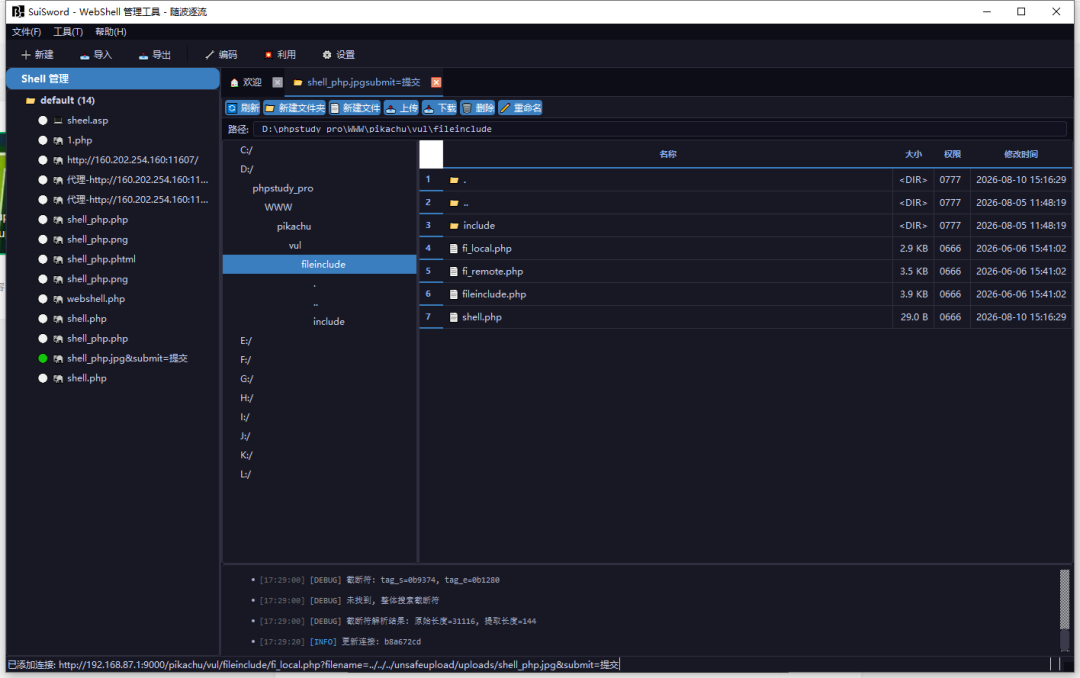The width and height of the screenshot is (1080, 678).
Task: Click the 新建文件夹 new folder button
Action: tap(294, 108)
